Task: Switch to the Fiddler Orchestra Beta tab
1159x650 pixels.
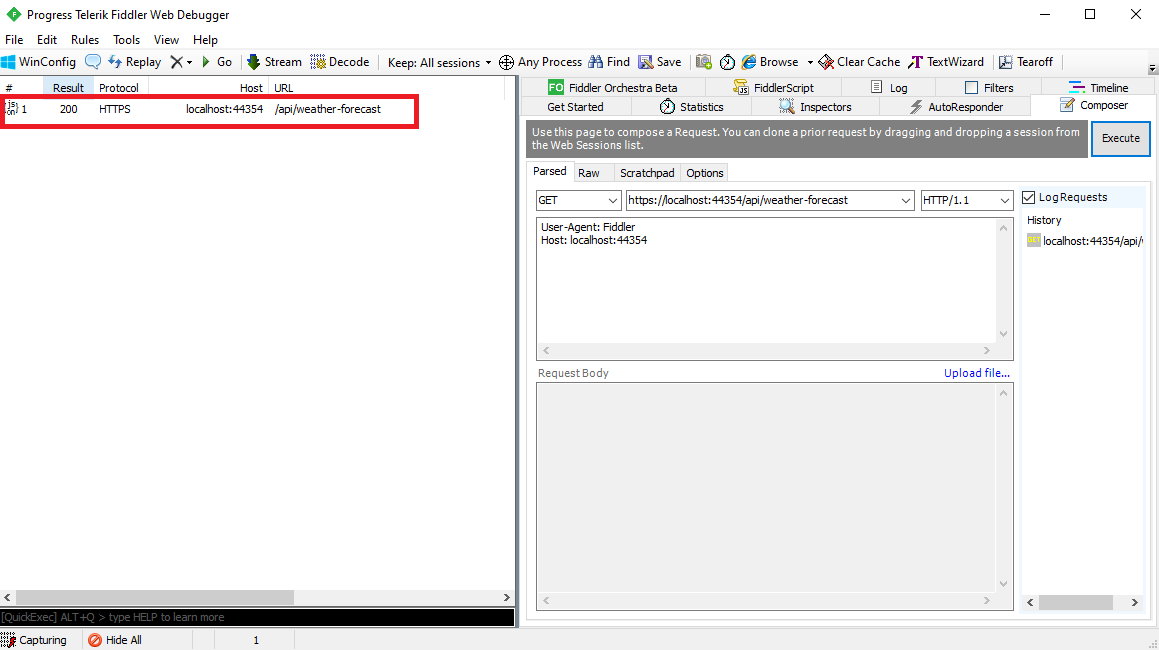Action: 613,87
